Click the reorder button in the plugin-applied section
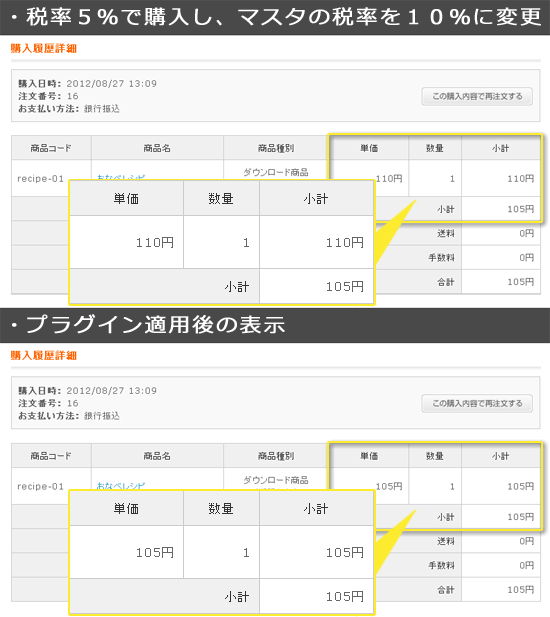This screenshot has height=617, width=550. (477, 403)
